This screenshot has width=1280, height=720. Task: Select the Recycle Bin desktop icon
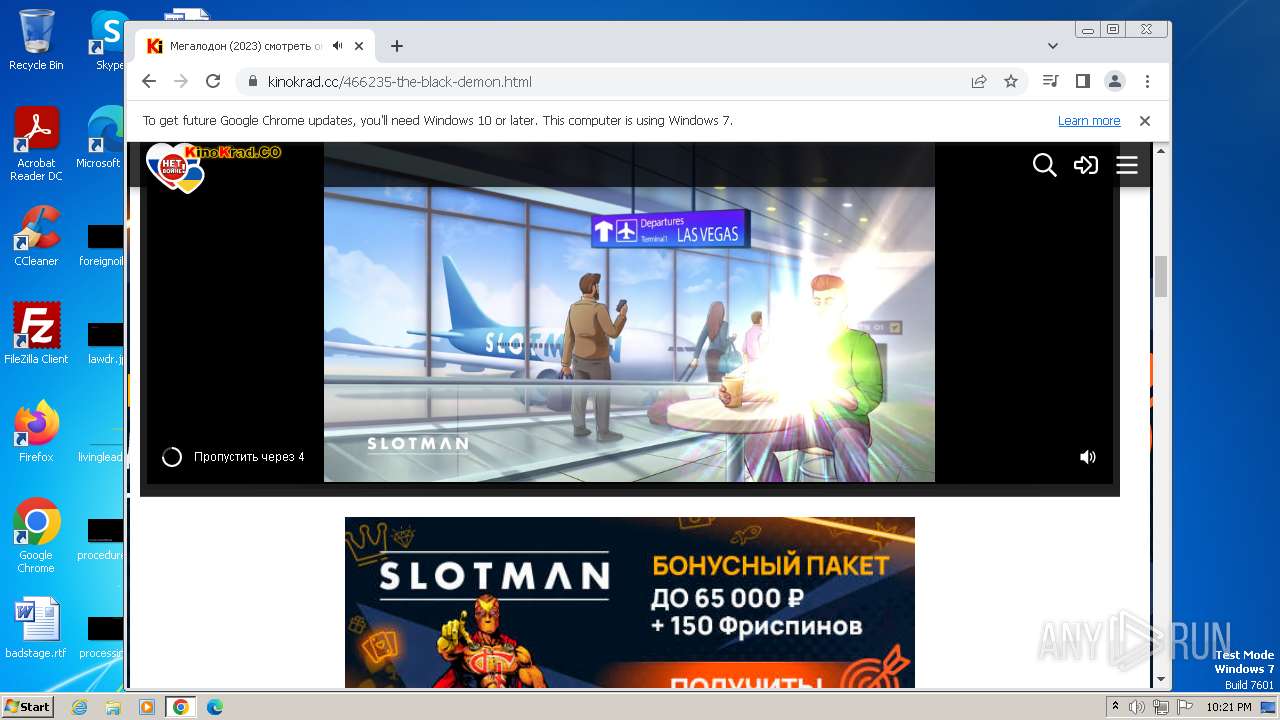tap(36, 40)
